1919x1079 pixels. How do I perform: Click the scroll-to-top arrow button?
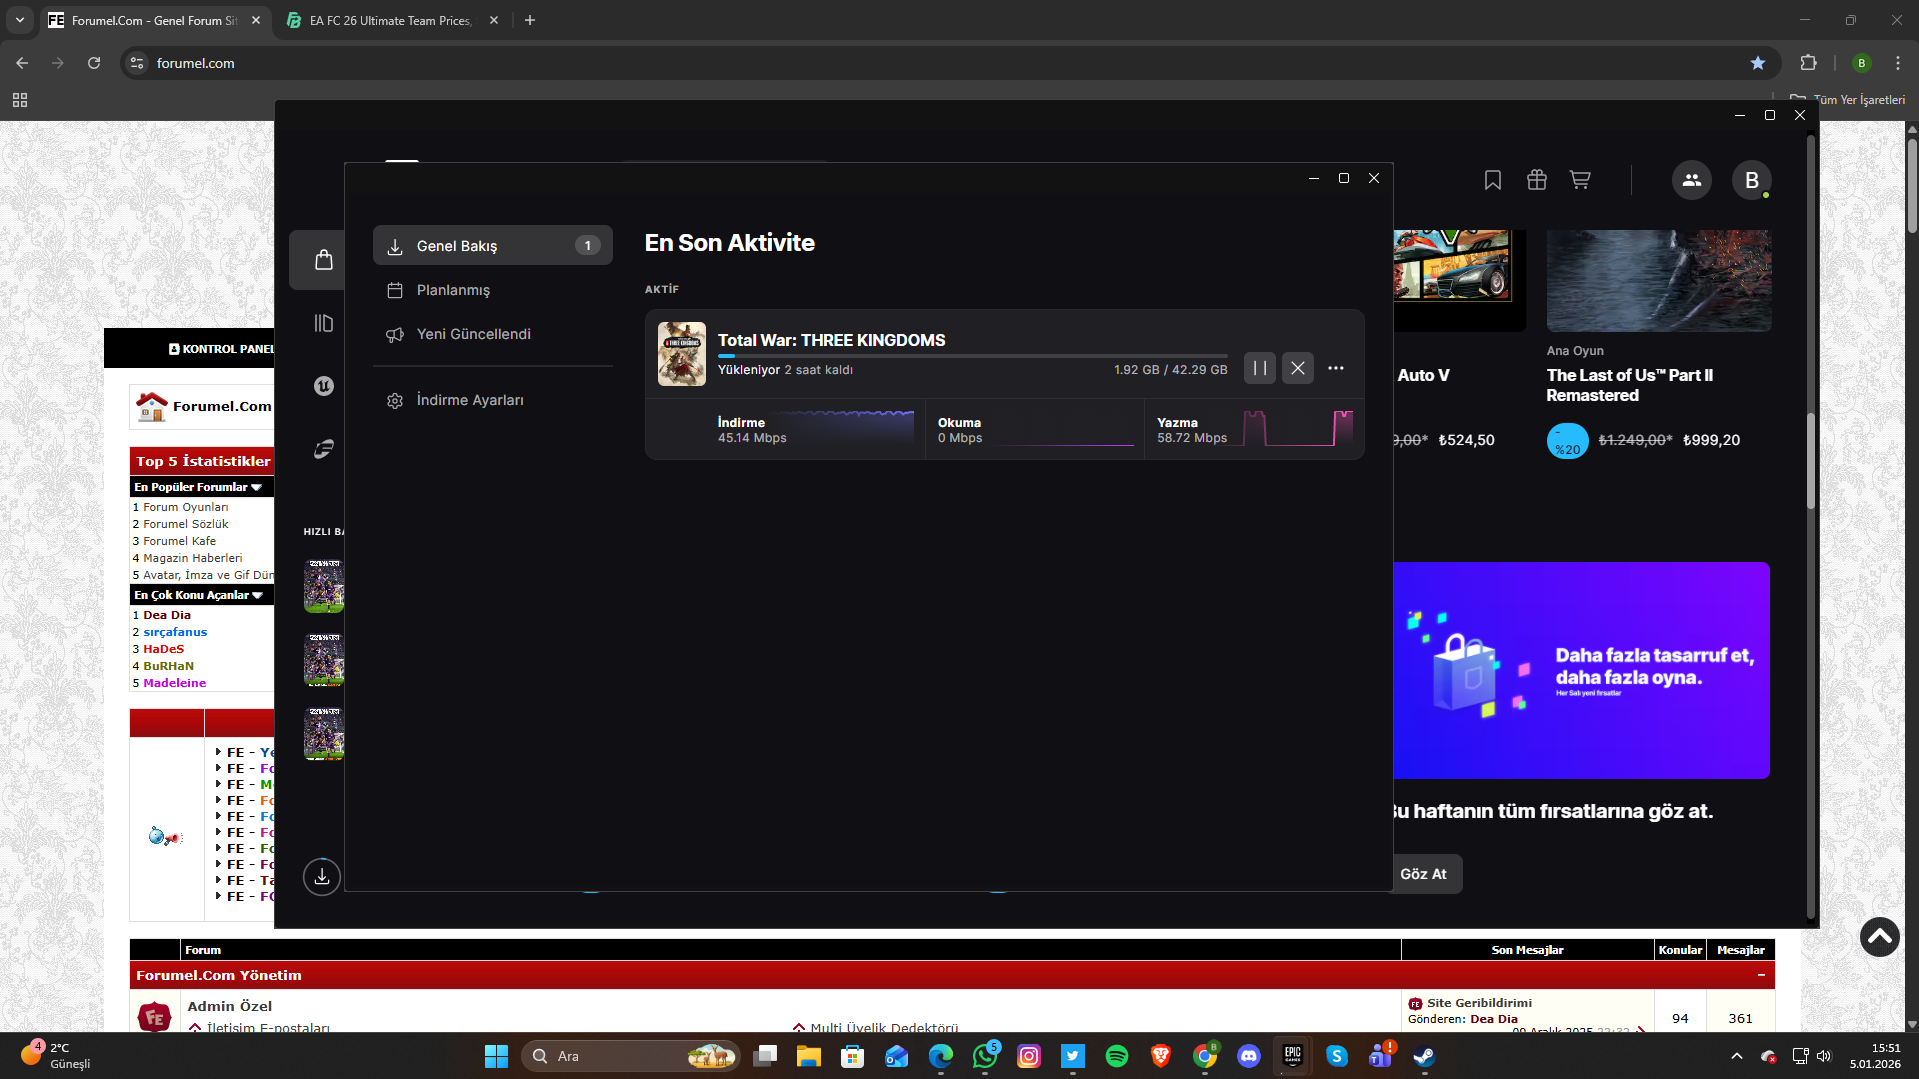(1880, 937)
